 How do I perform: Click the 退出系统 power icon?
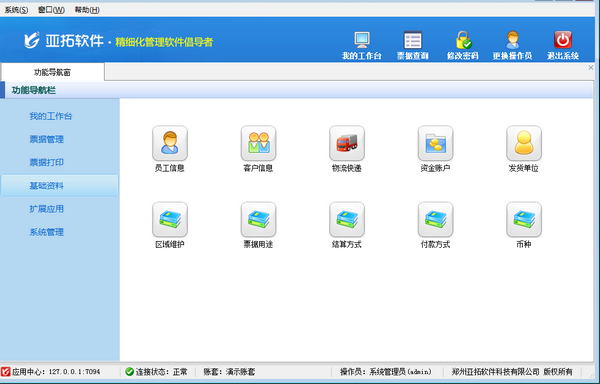(563, 40)
